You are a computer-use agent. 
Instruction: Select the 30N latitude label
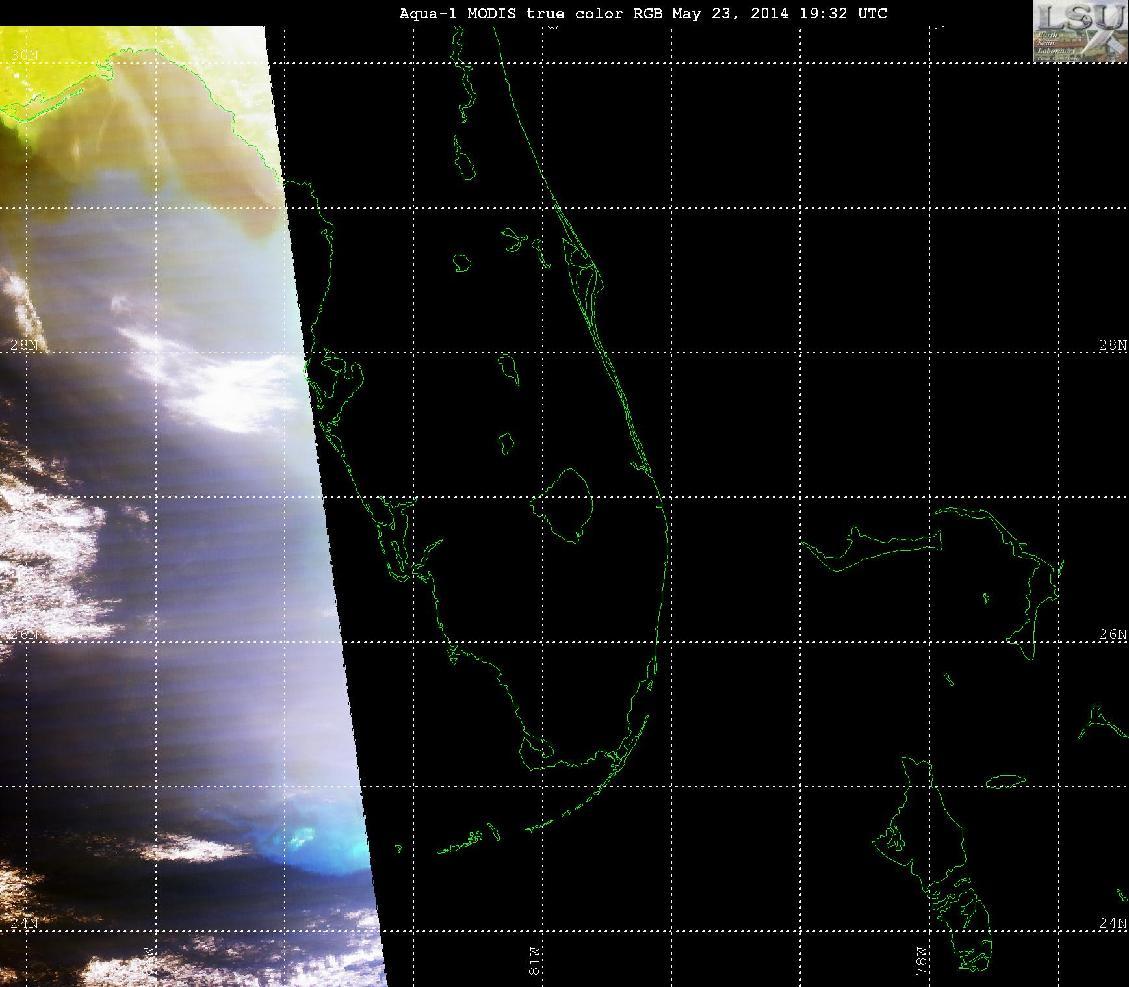(23, 55)
